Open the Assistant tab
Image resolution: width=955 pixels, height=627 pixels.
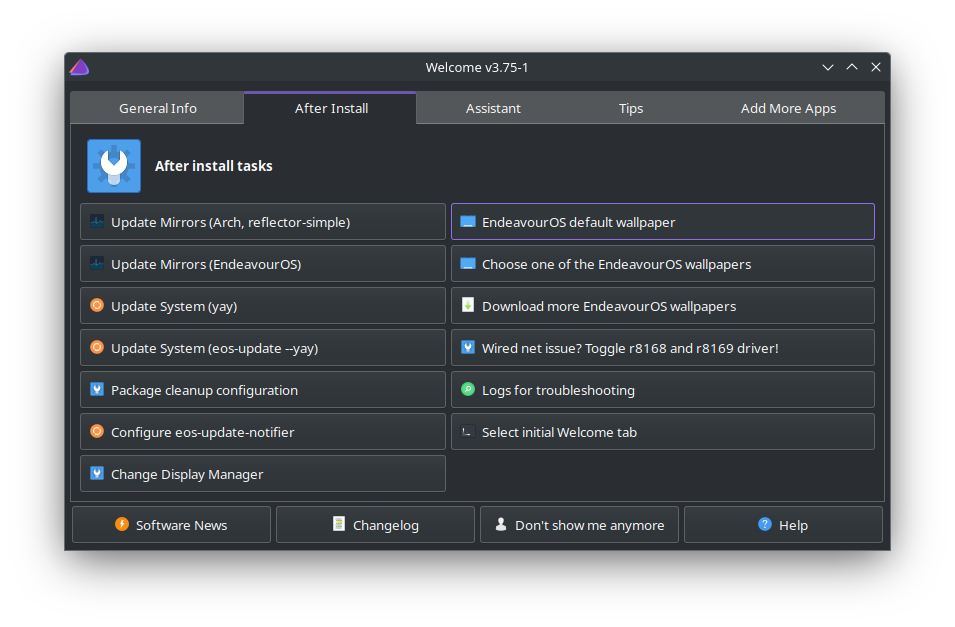[x=493, y=108]
